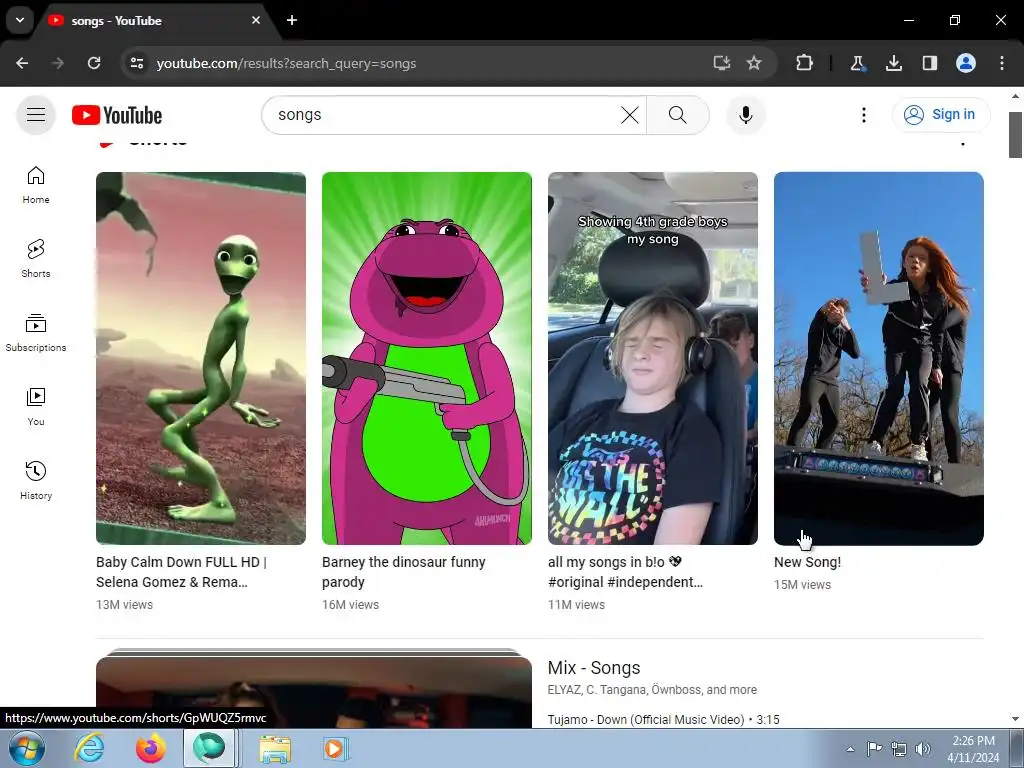1024x768 pixels.
Task: Click the page vertical scrollbar thumb
Action: click(x=1015, y=135)
